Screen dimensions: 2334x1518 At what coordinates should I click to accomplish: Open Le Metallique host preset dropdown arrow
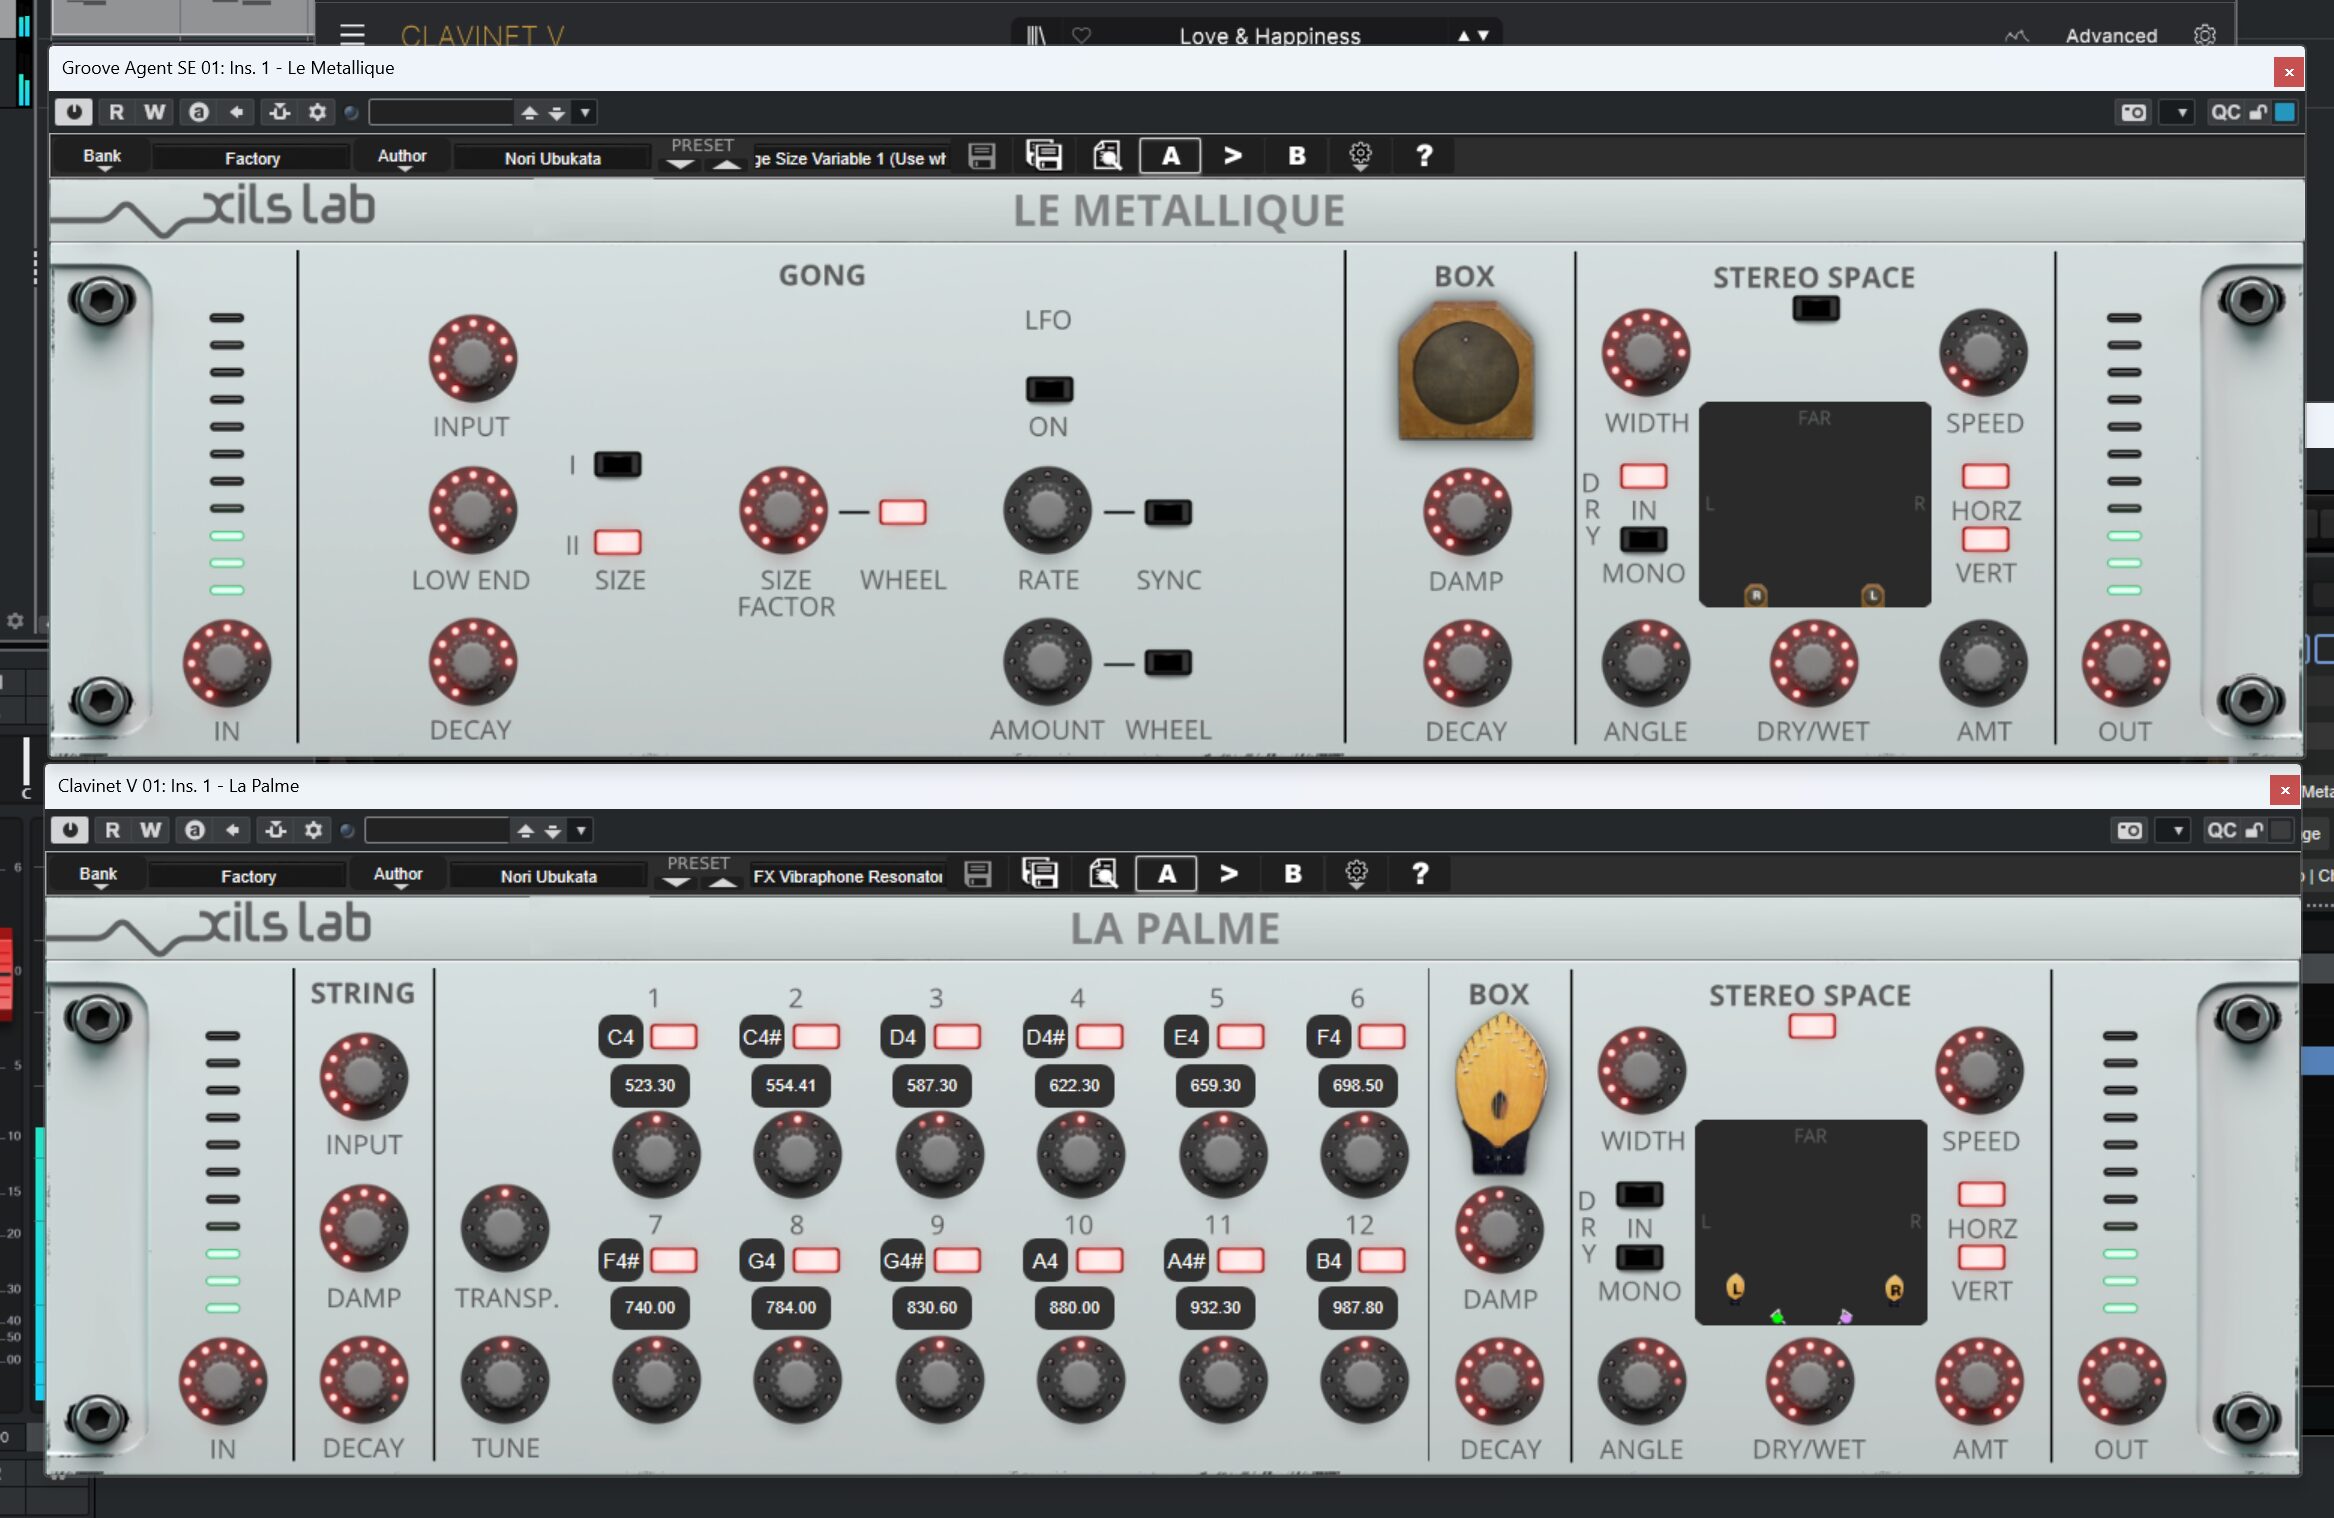585,112
